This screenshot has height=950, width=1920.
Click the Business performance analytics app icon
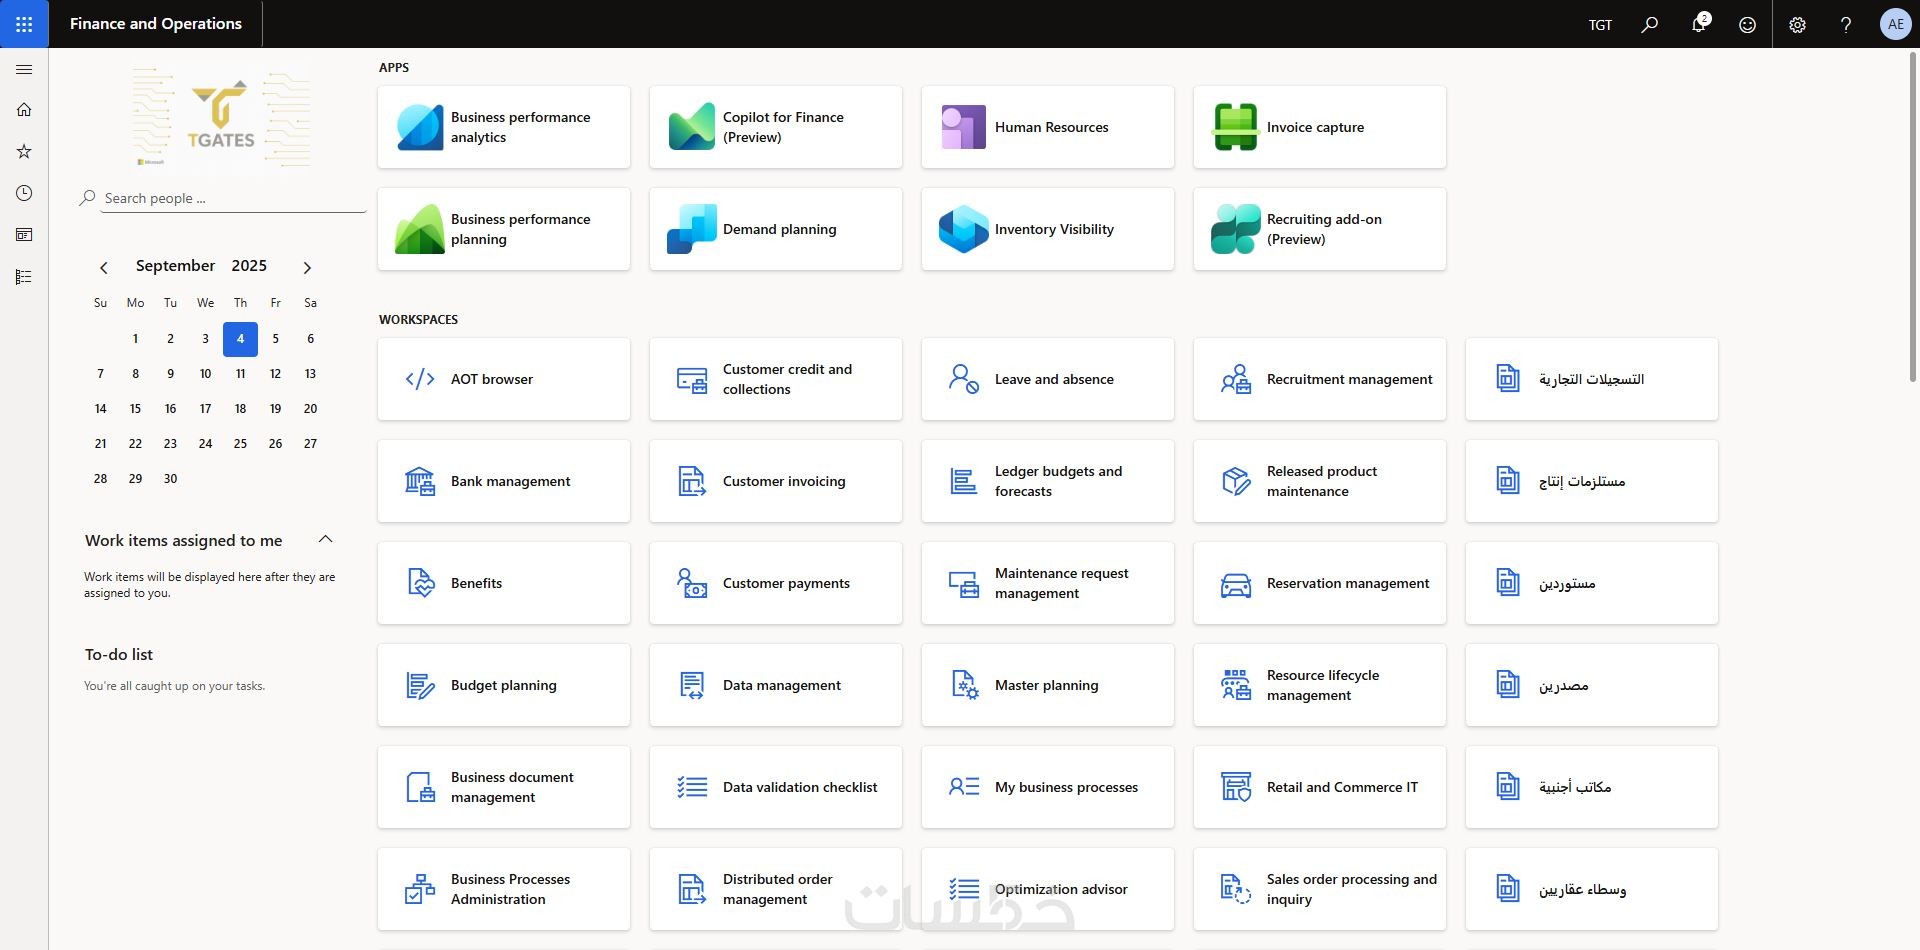[420, 127]
